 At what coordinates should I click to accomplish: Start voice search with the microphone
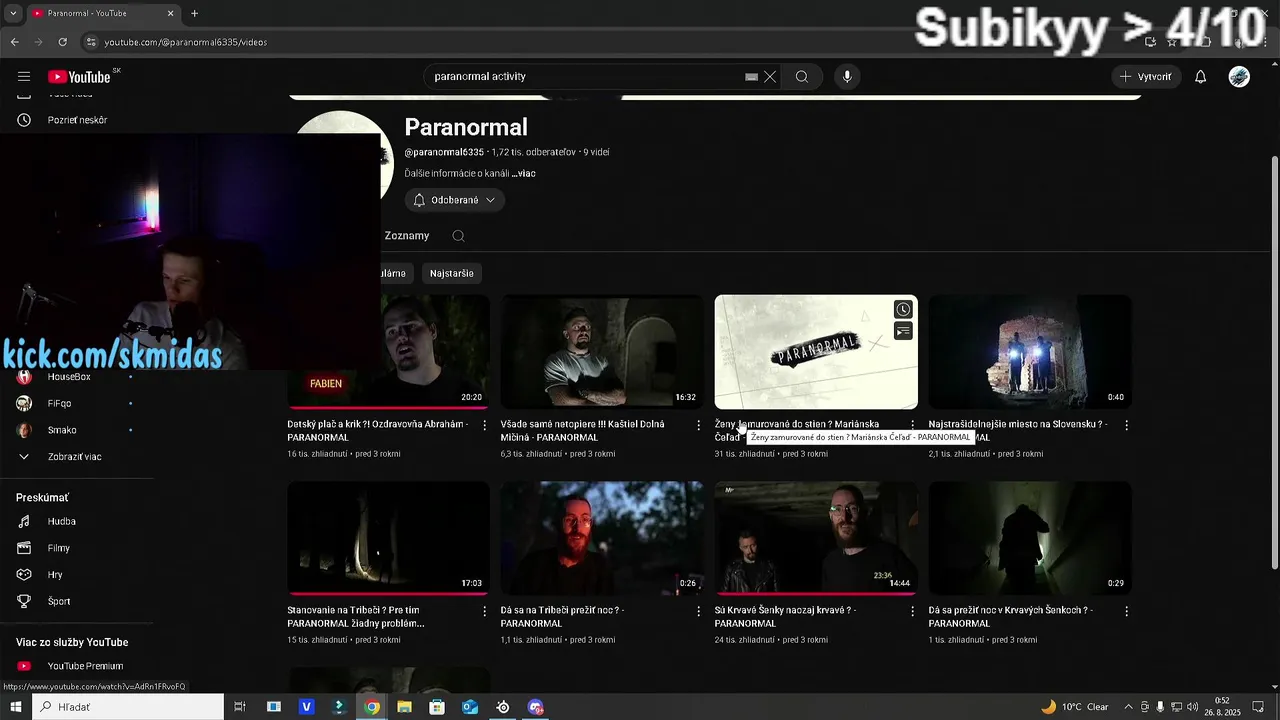tap(847, 77)
